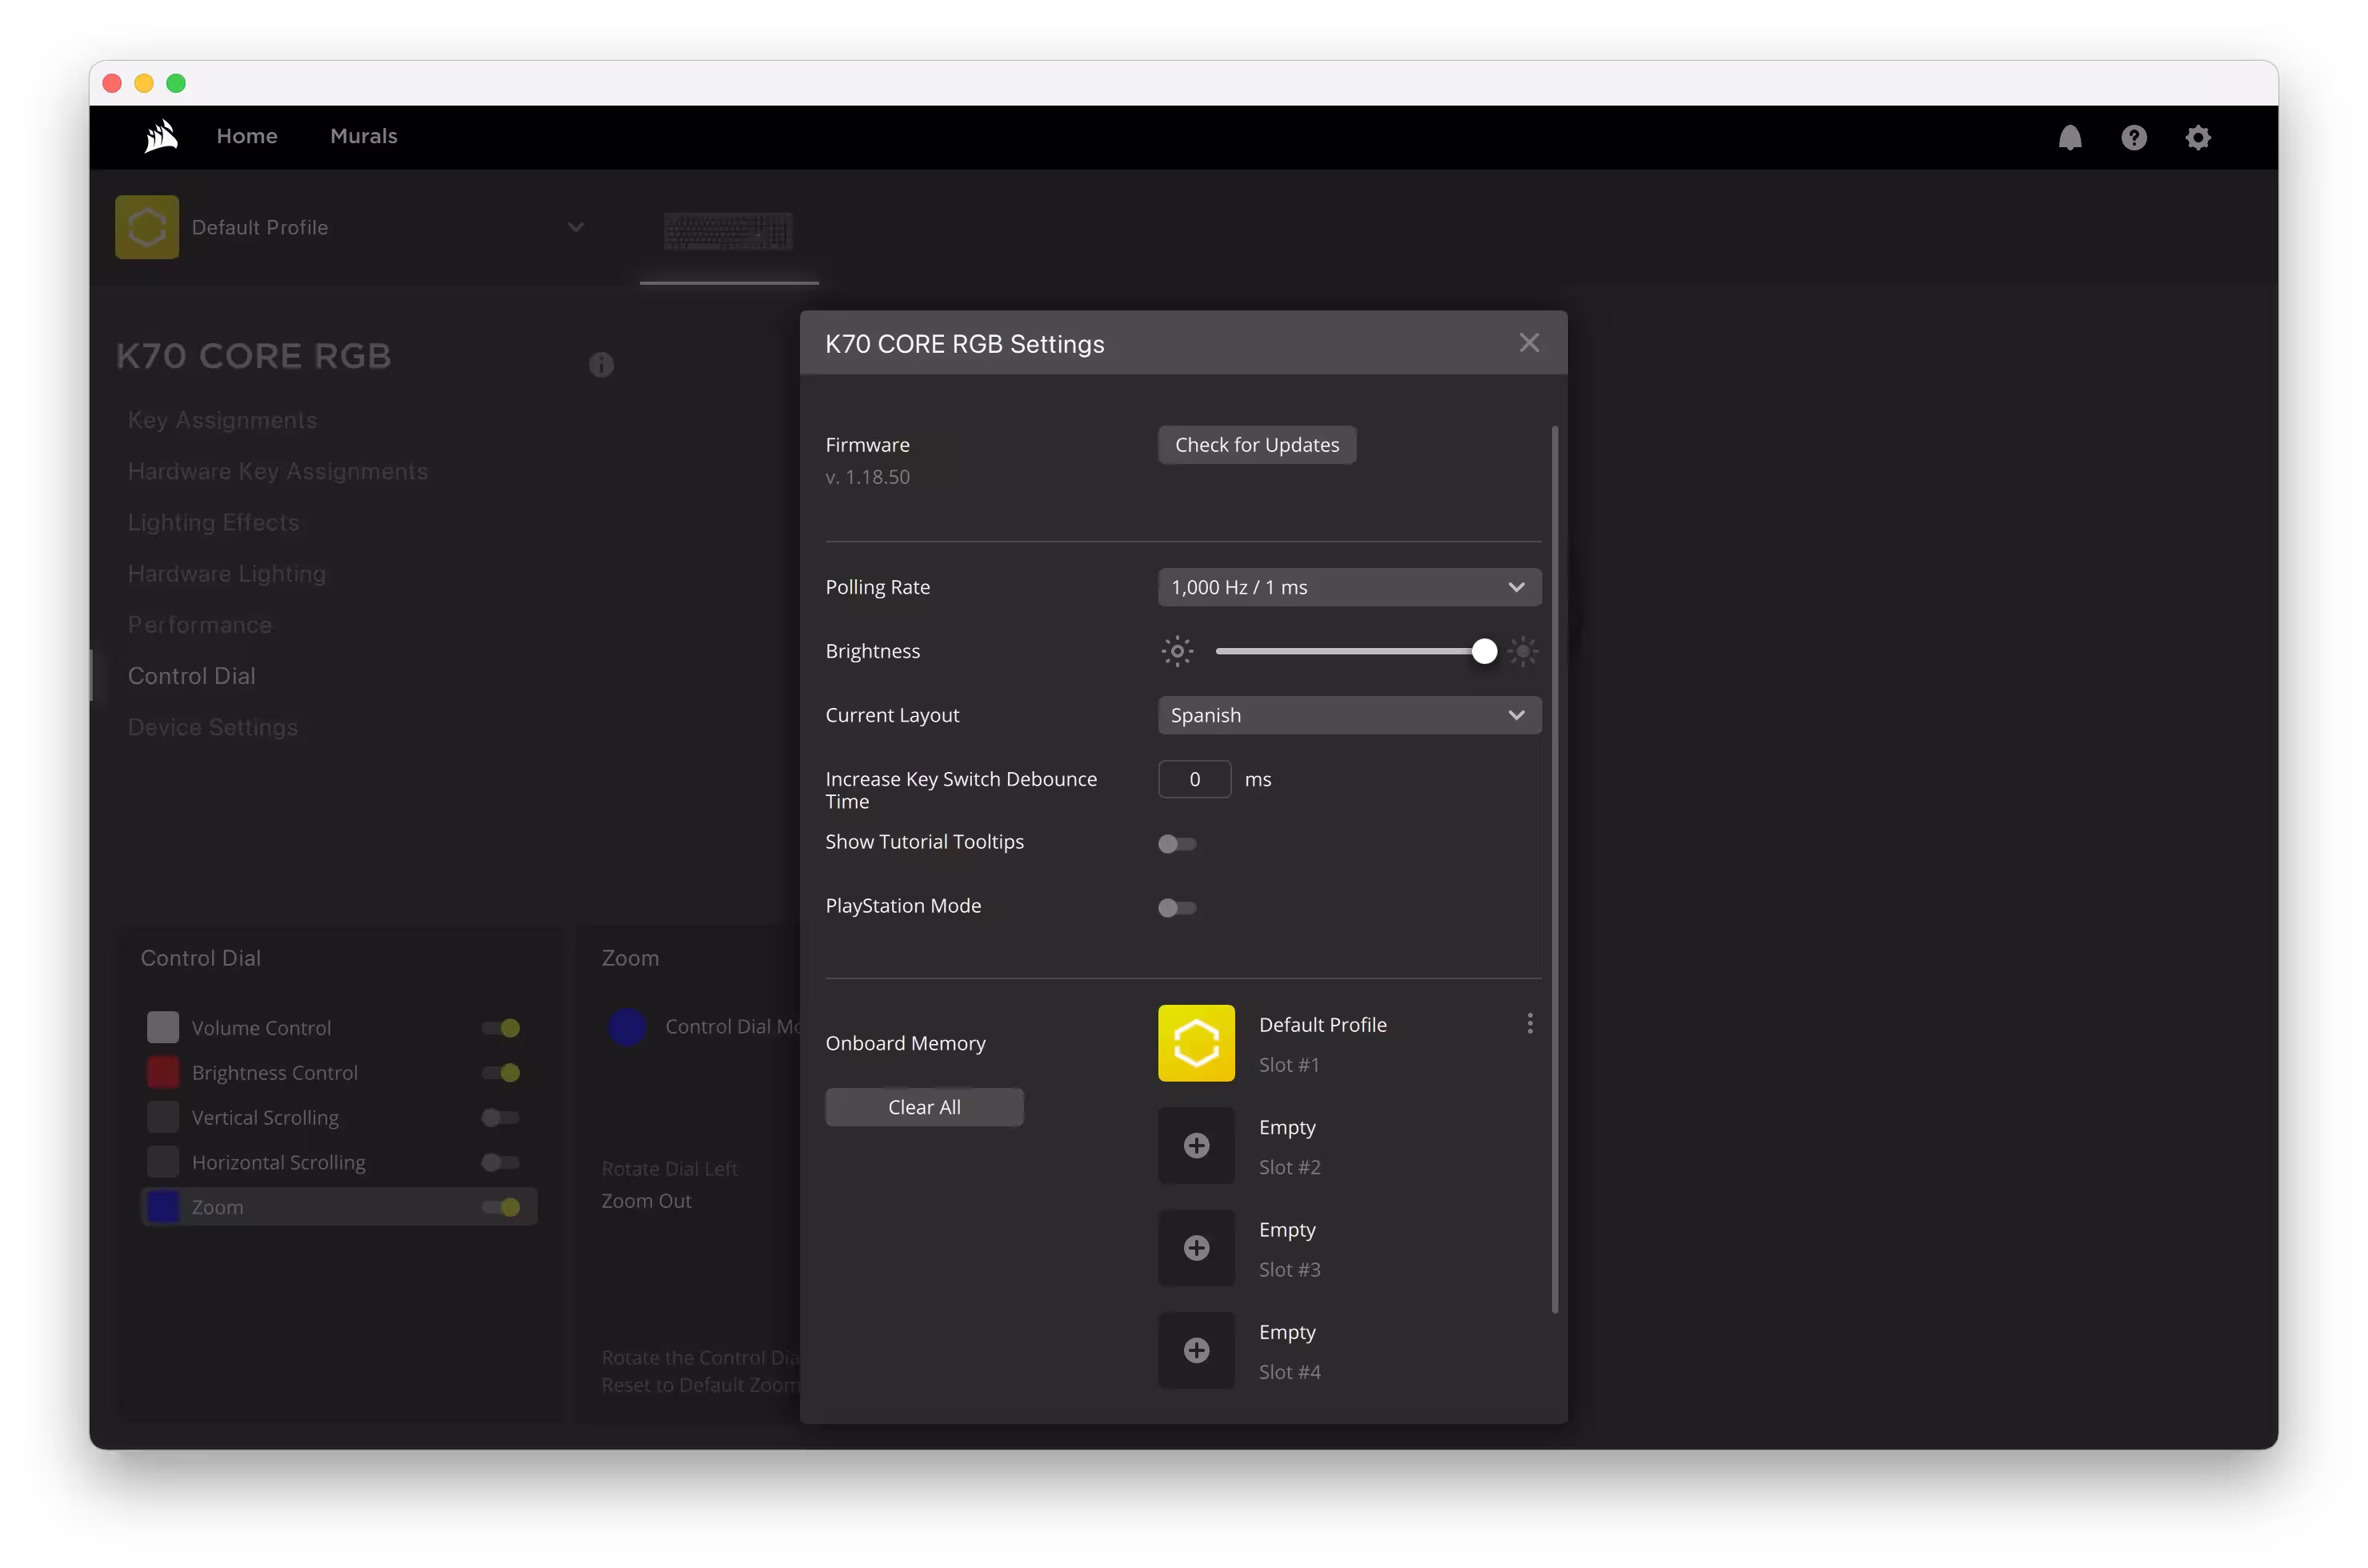Image resolution: width=2368 pixels, height=1568 pixels.
Task: Select the keyboard device thumbnail
Action: tap(728, 231)
